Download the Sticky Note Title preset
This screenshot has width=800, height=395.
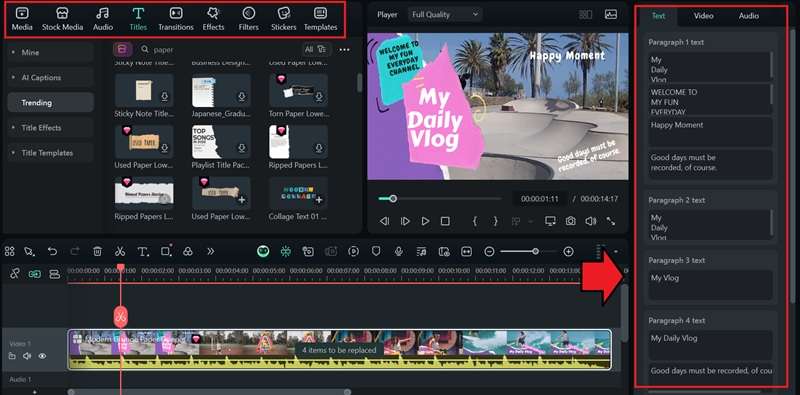[164, 97]
